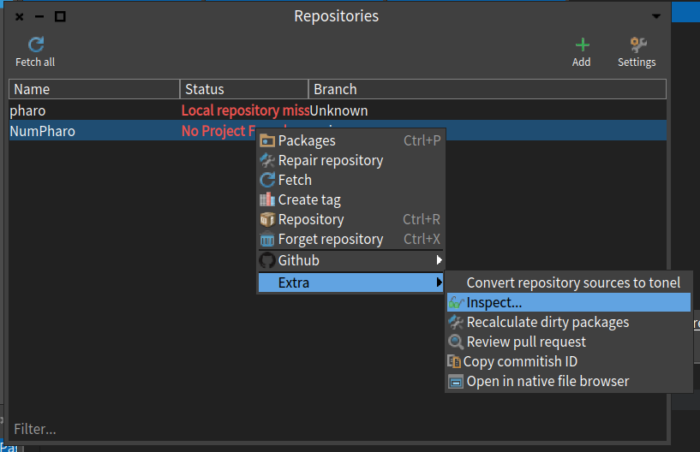
Task: Focus the Filter... input field
Action: 338,429
